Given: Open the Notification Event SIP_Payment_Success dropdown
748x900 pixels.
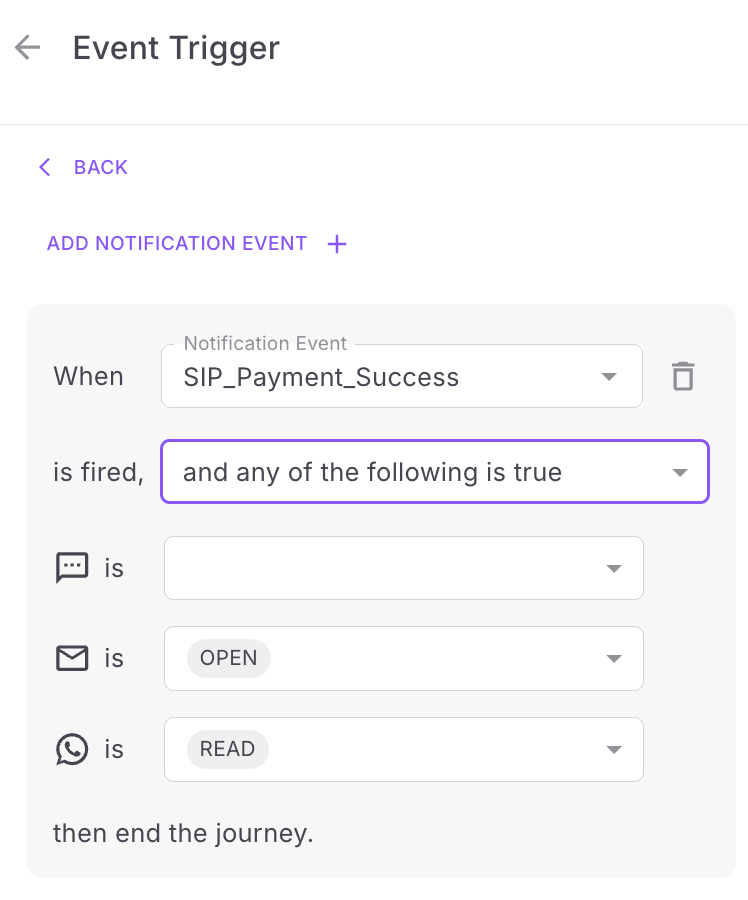Looking at the screenshot, I should tap(402, 377).
